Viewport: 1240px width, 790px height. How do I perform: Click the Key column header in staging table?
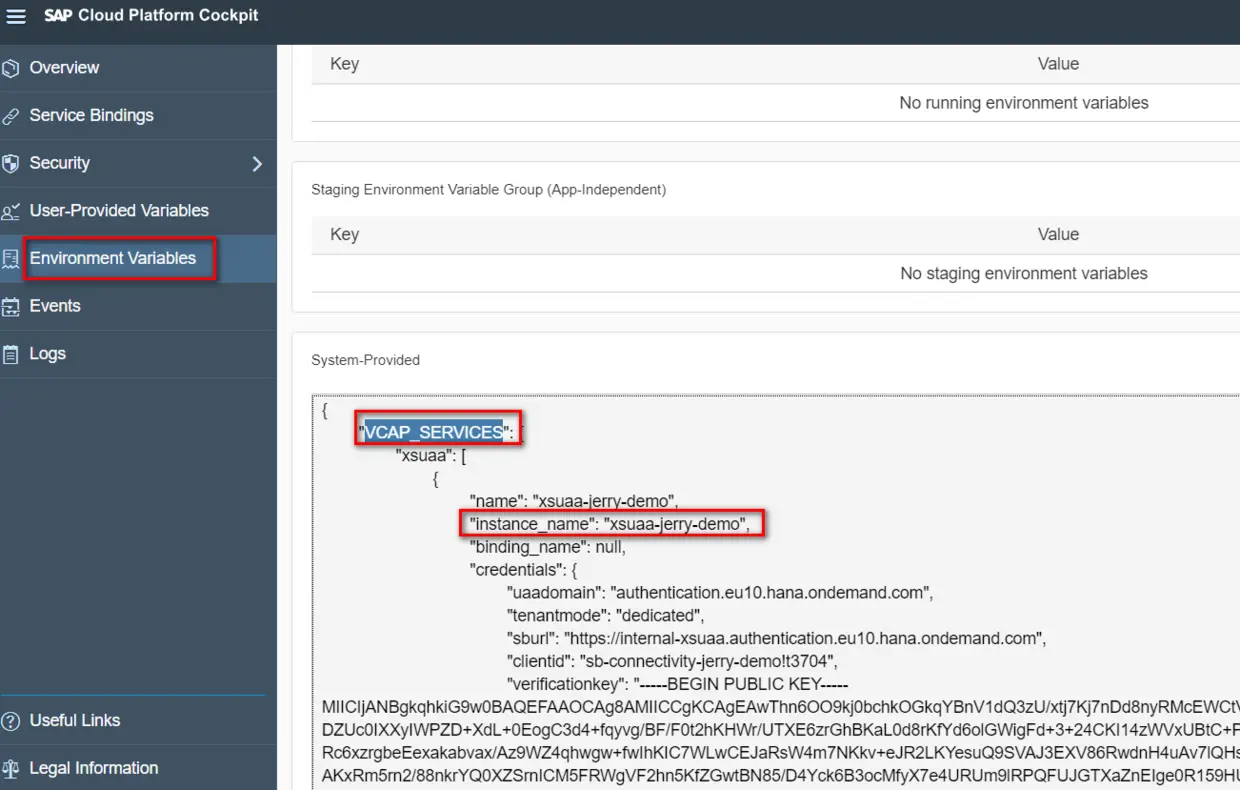click(x=344, y=235)
